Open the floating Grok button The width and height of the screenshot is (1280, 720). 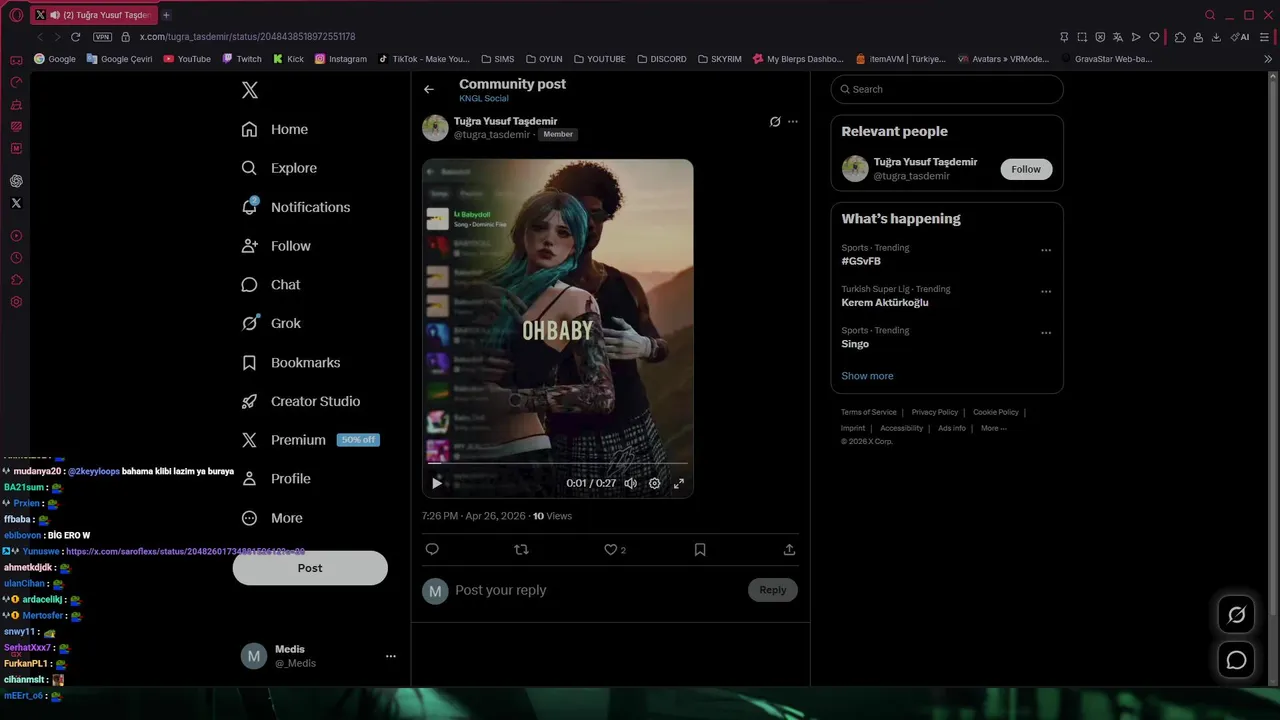tap(1237, 615)
